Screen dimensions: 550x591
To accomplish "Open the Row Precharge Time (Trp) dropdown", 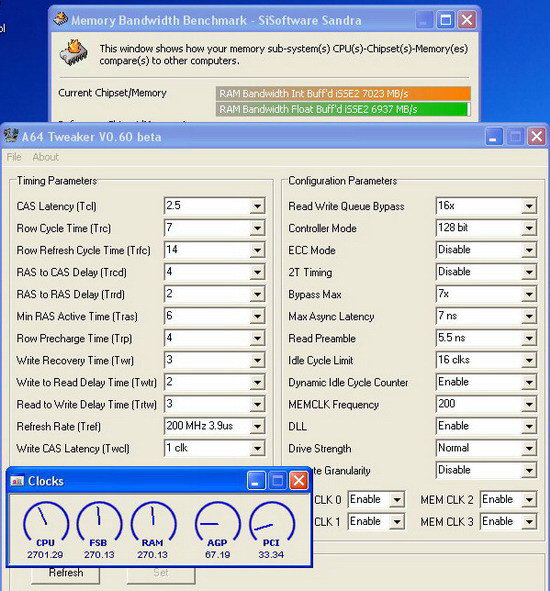I will click(x=257, y=338).
